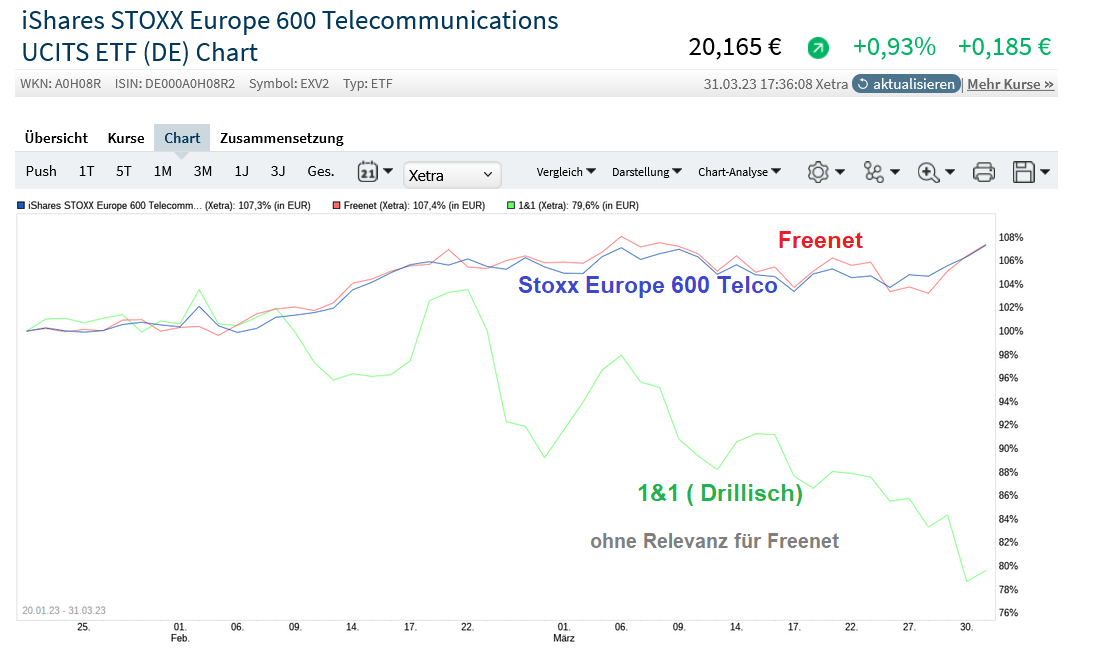Click the green price trend arrow icon

click(818, 46)
